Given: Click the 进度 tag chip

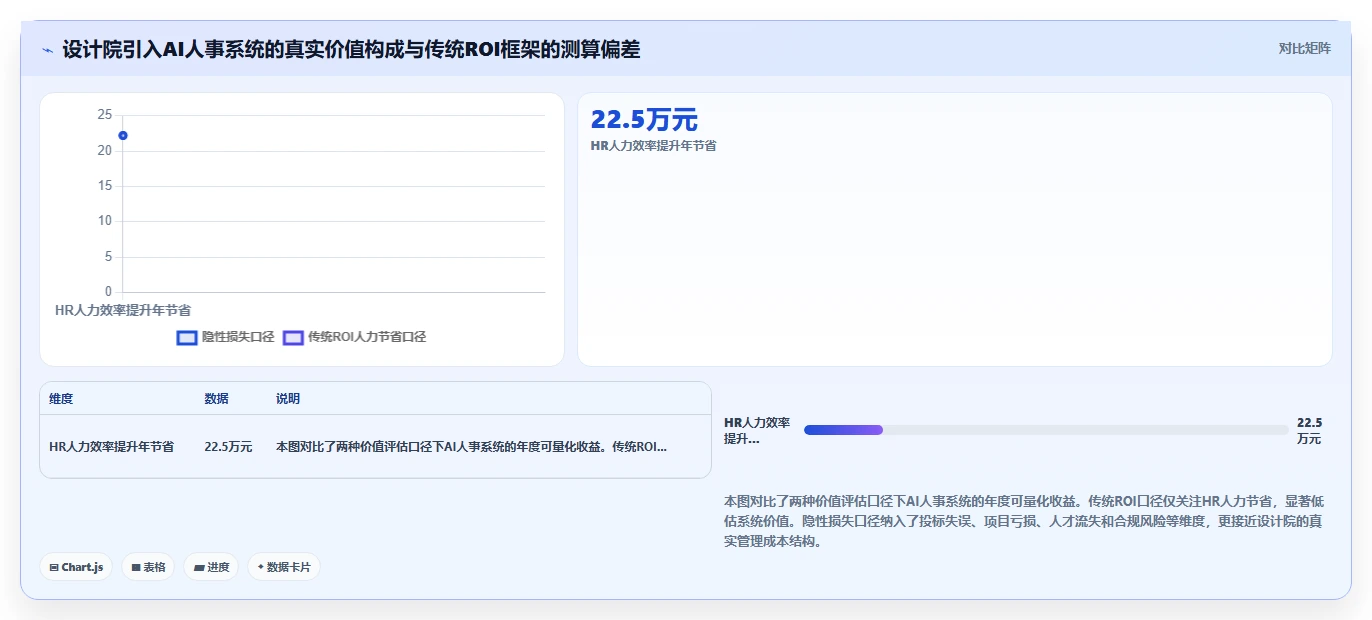Looking at the screenshot, I should pyautogui.click(x=211, y=567).
